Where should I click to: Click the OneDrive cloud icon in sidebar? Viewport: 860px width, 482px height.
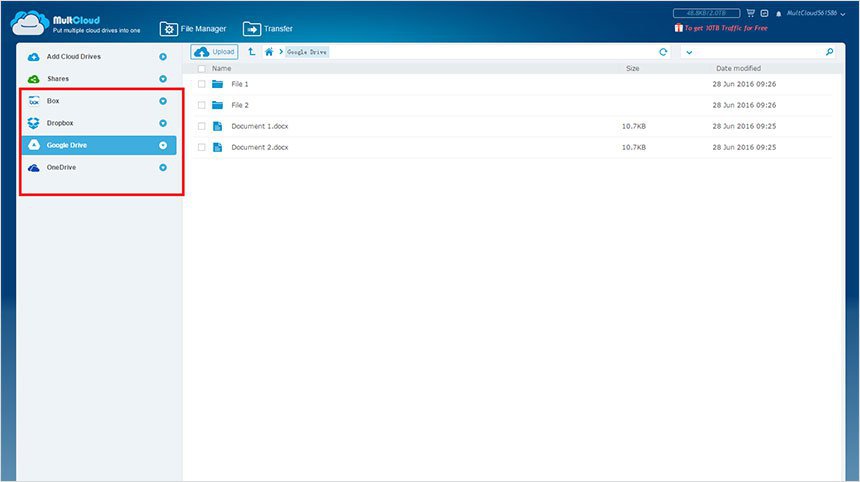[x=33, y=167]
